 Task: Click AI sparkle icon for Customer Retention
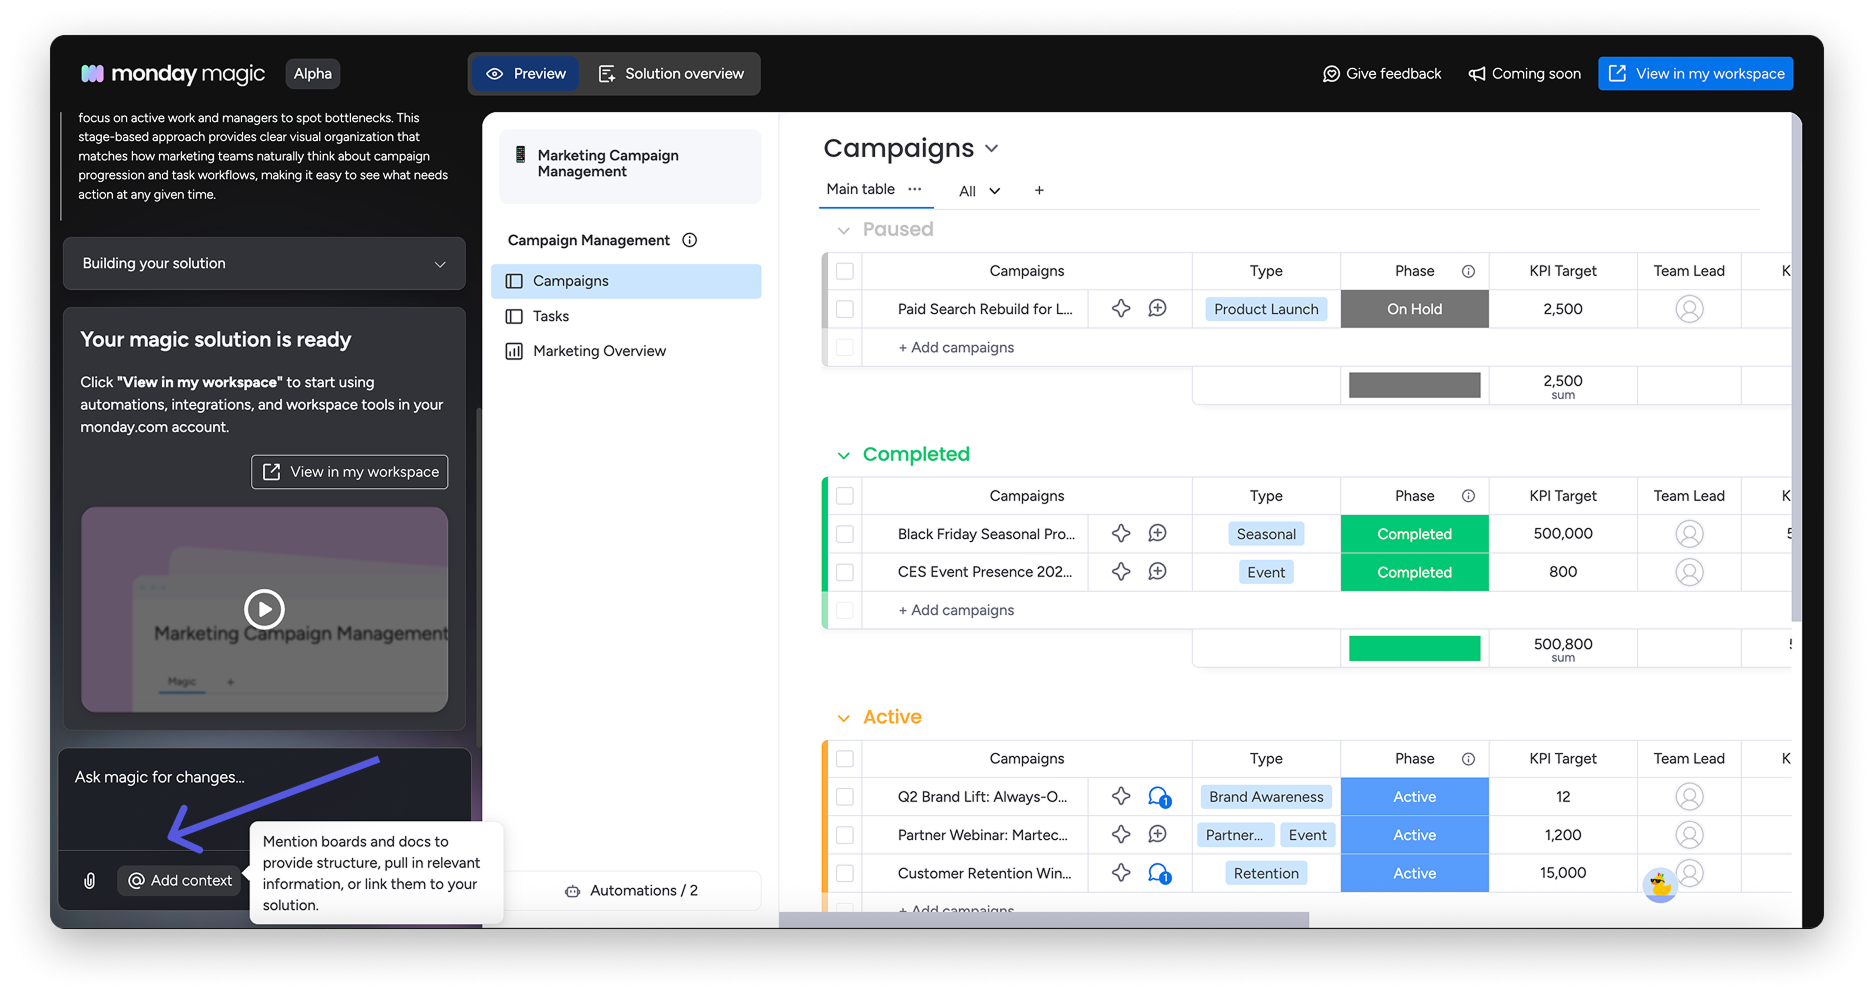1121,873
